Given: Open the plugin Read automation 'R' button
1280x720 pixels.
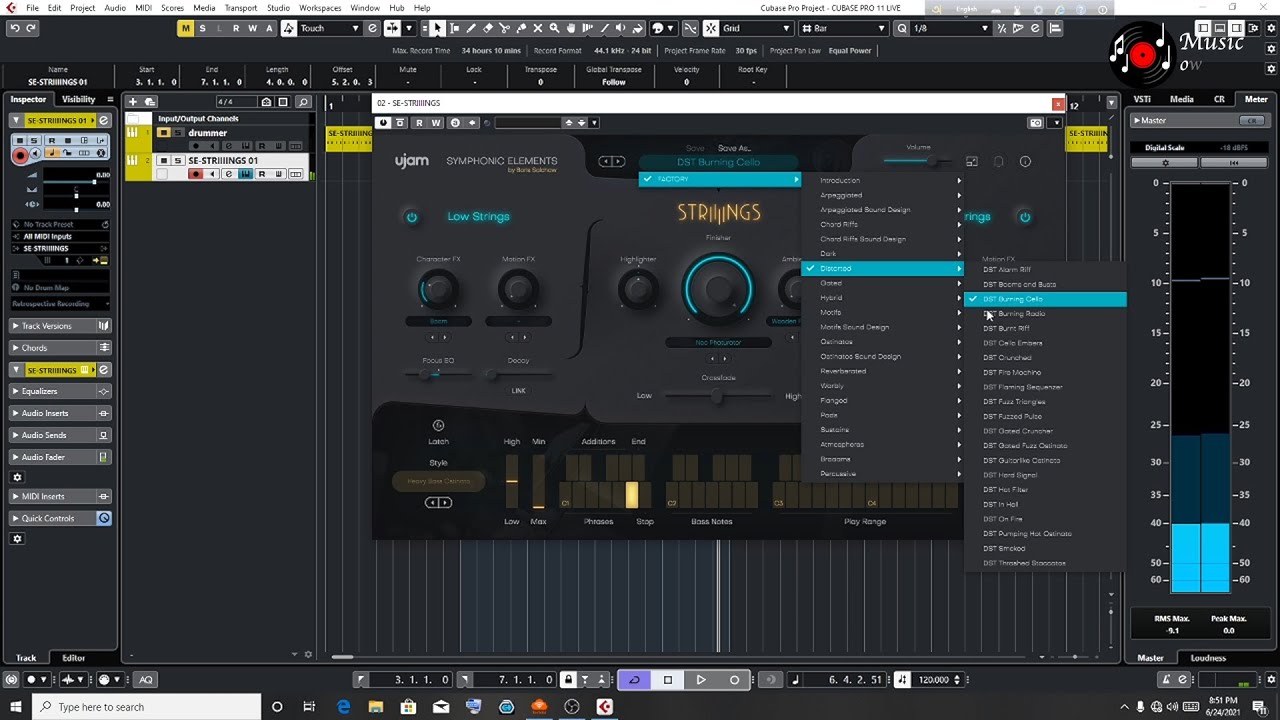Looking at the screenshot, I should 419,123.
